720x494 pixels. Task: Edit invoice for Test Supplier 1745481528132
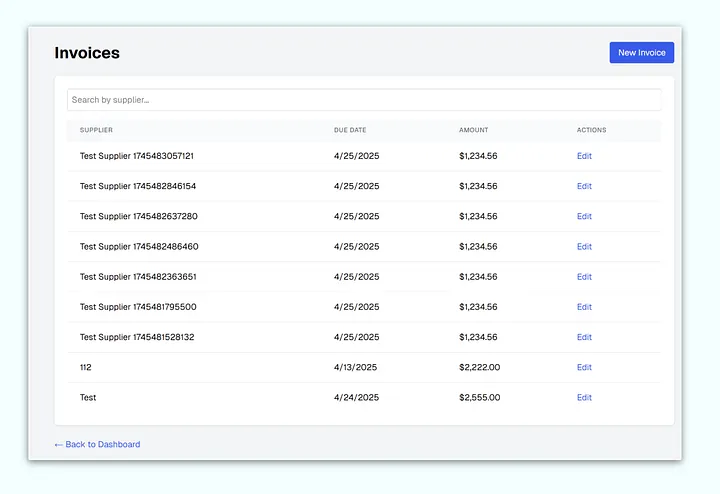click(584, 337)
